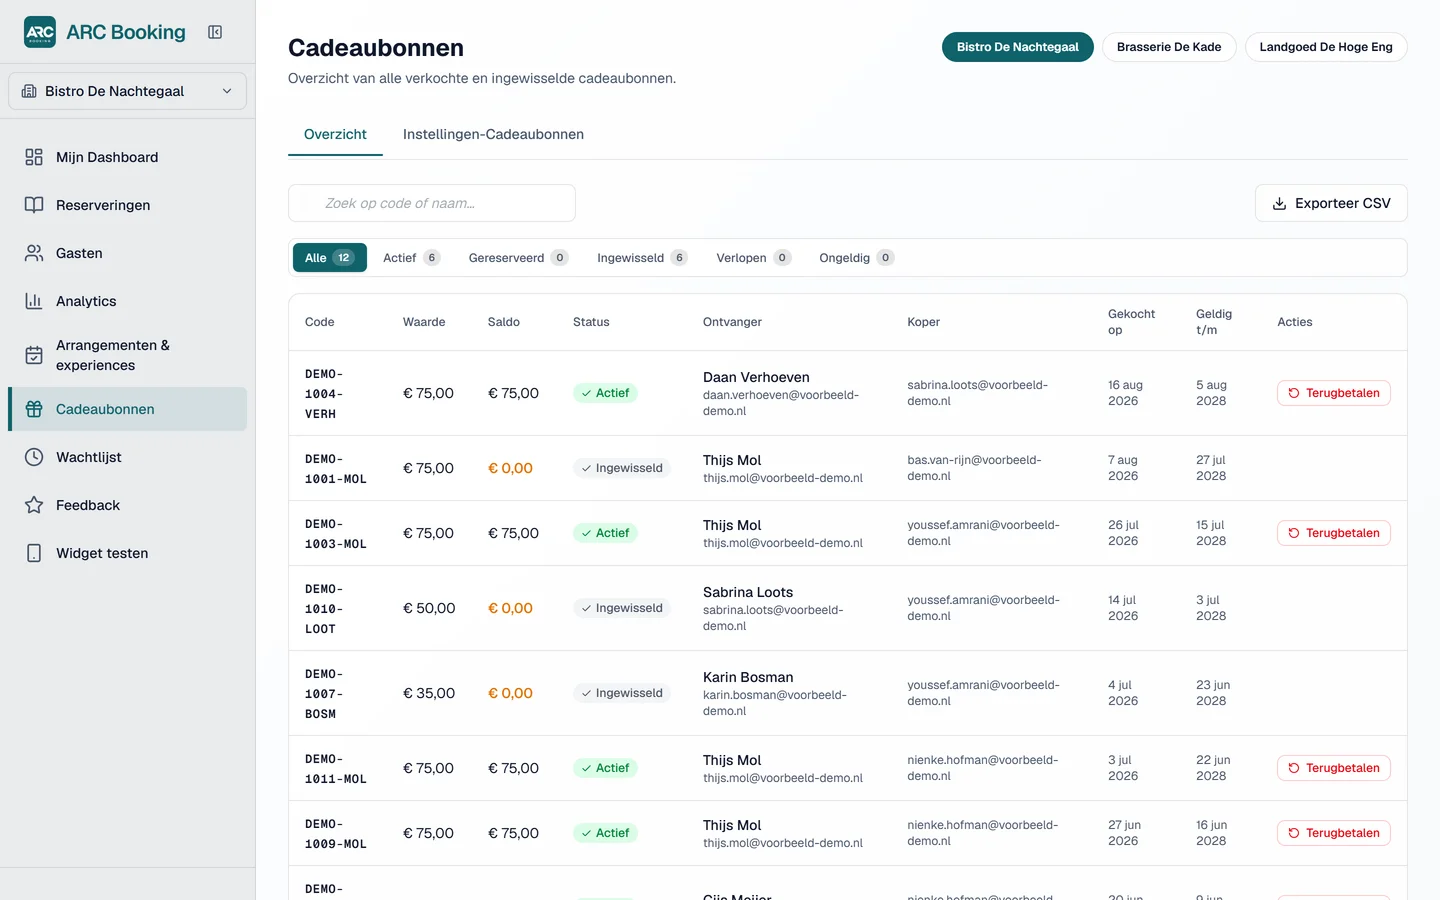
Task: Open the Wachtlijst page
Action: point(127,457)
